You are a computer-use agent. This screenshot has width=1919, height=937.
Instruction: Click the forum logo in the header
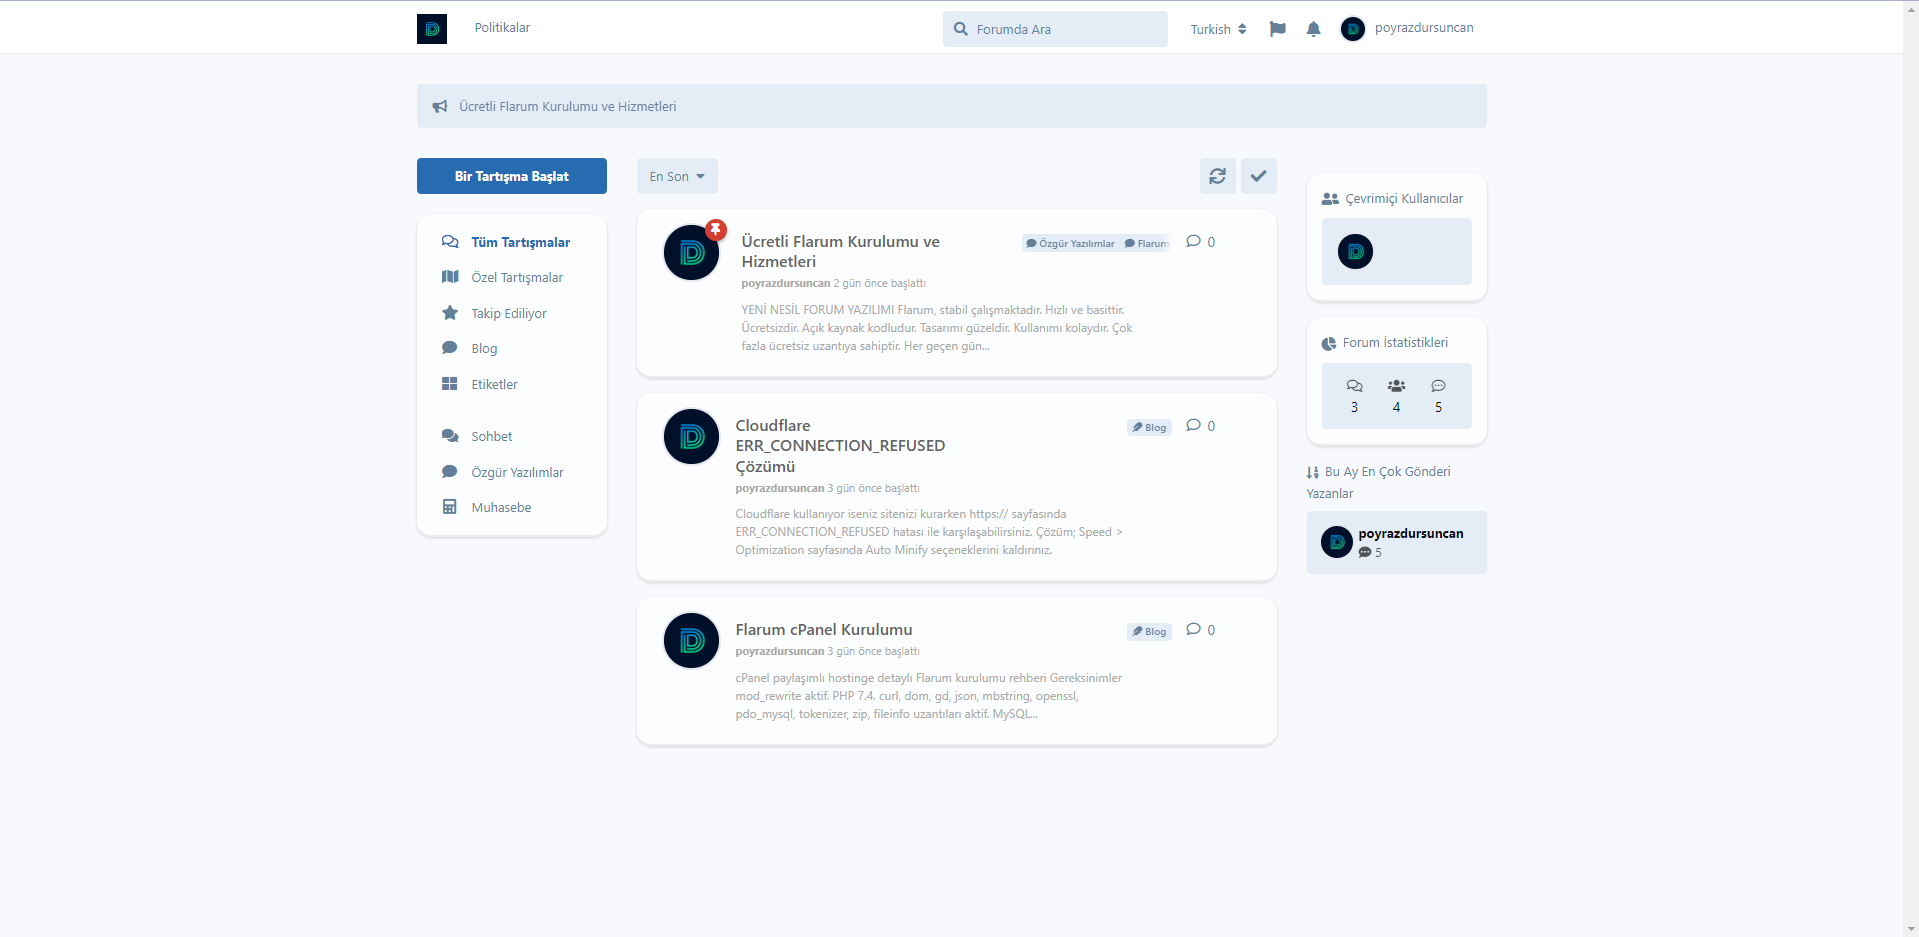[x=432, y=28]
